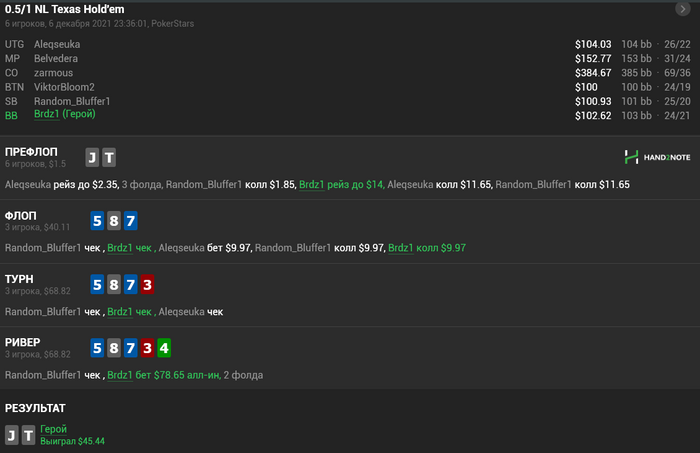The width and height of the screenshot is (700, 453).
Task: Click the ФЛОП section heading
Action: pos(21,216)
